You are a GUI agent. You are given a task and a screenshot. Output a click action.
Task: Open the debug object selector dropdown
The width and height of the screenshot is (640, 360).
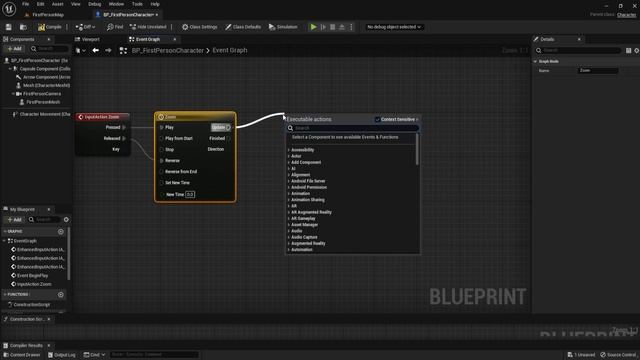[393, 27]
